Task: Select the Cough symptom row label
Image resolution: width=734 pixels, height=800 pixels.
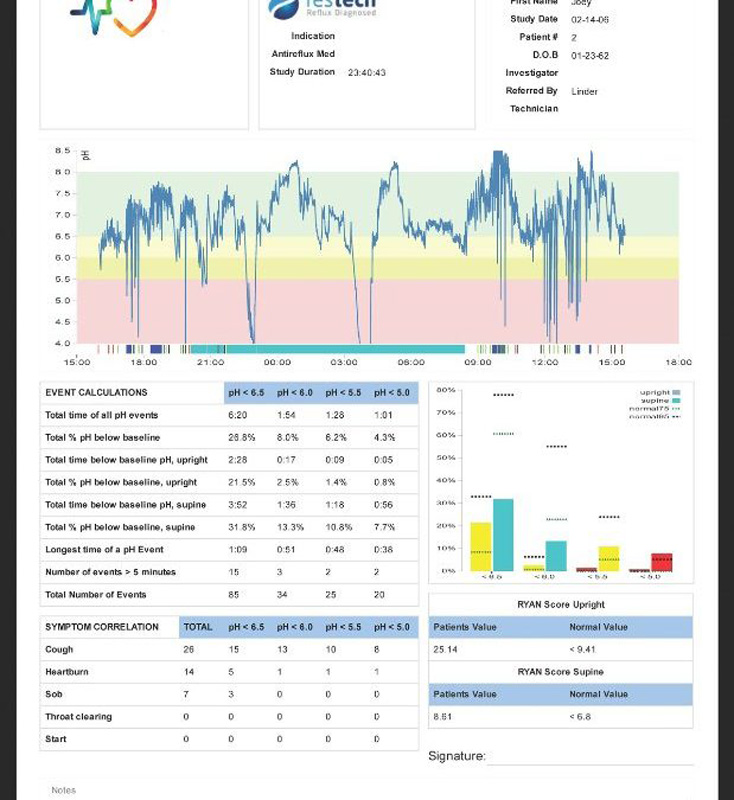Action: click(59, 650)
